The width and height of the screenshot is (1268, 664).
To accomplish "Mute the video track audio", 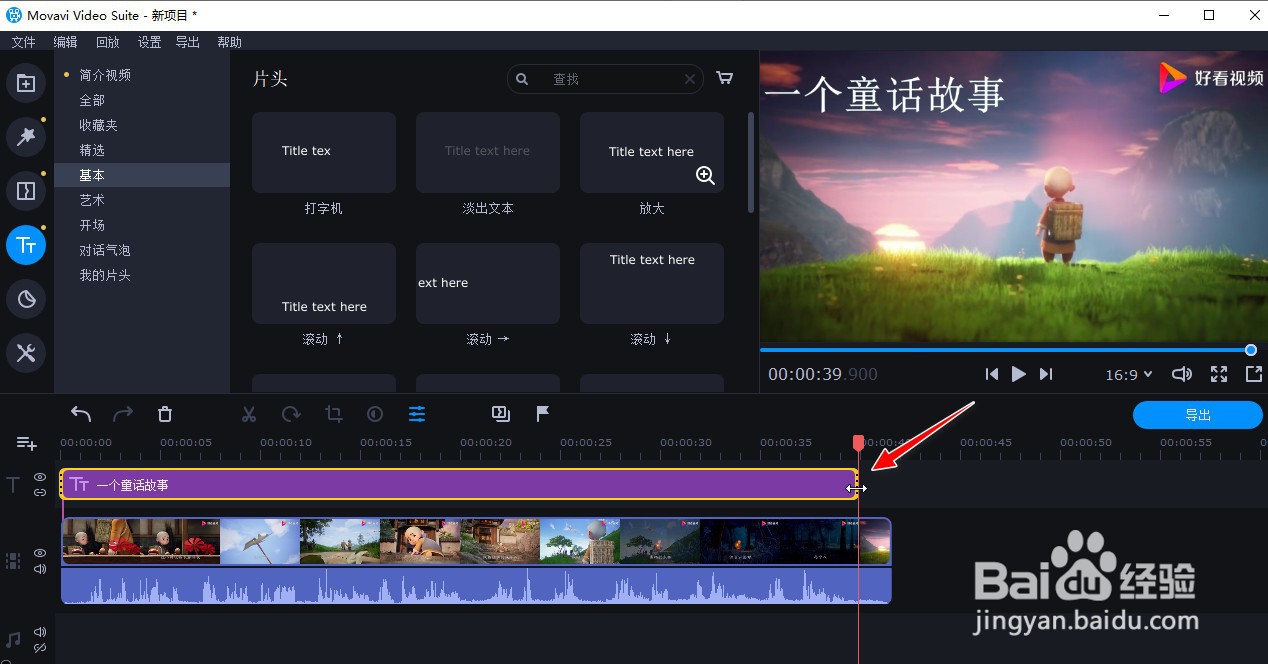I will click(40, 569).
